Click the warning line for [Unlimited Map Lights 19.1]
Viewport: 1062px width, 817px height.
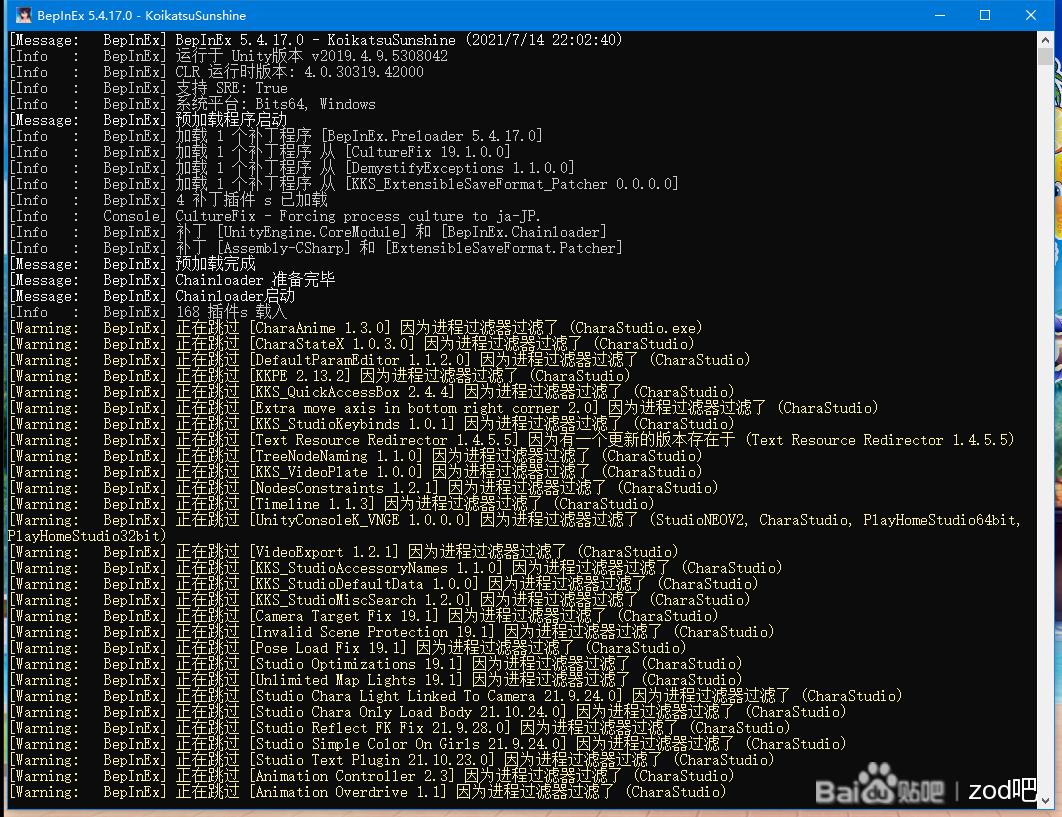(375, 680)
